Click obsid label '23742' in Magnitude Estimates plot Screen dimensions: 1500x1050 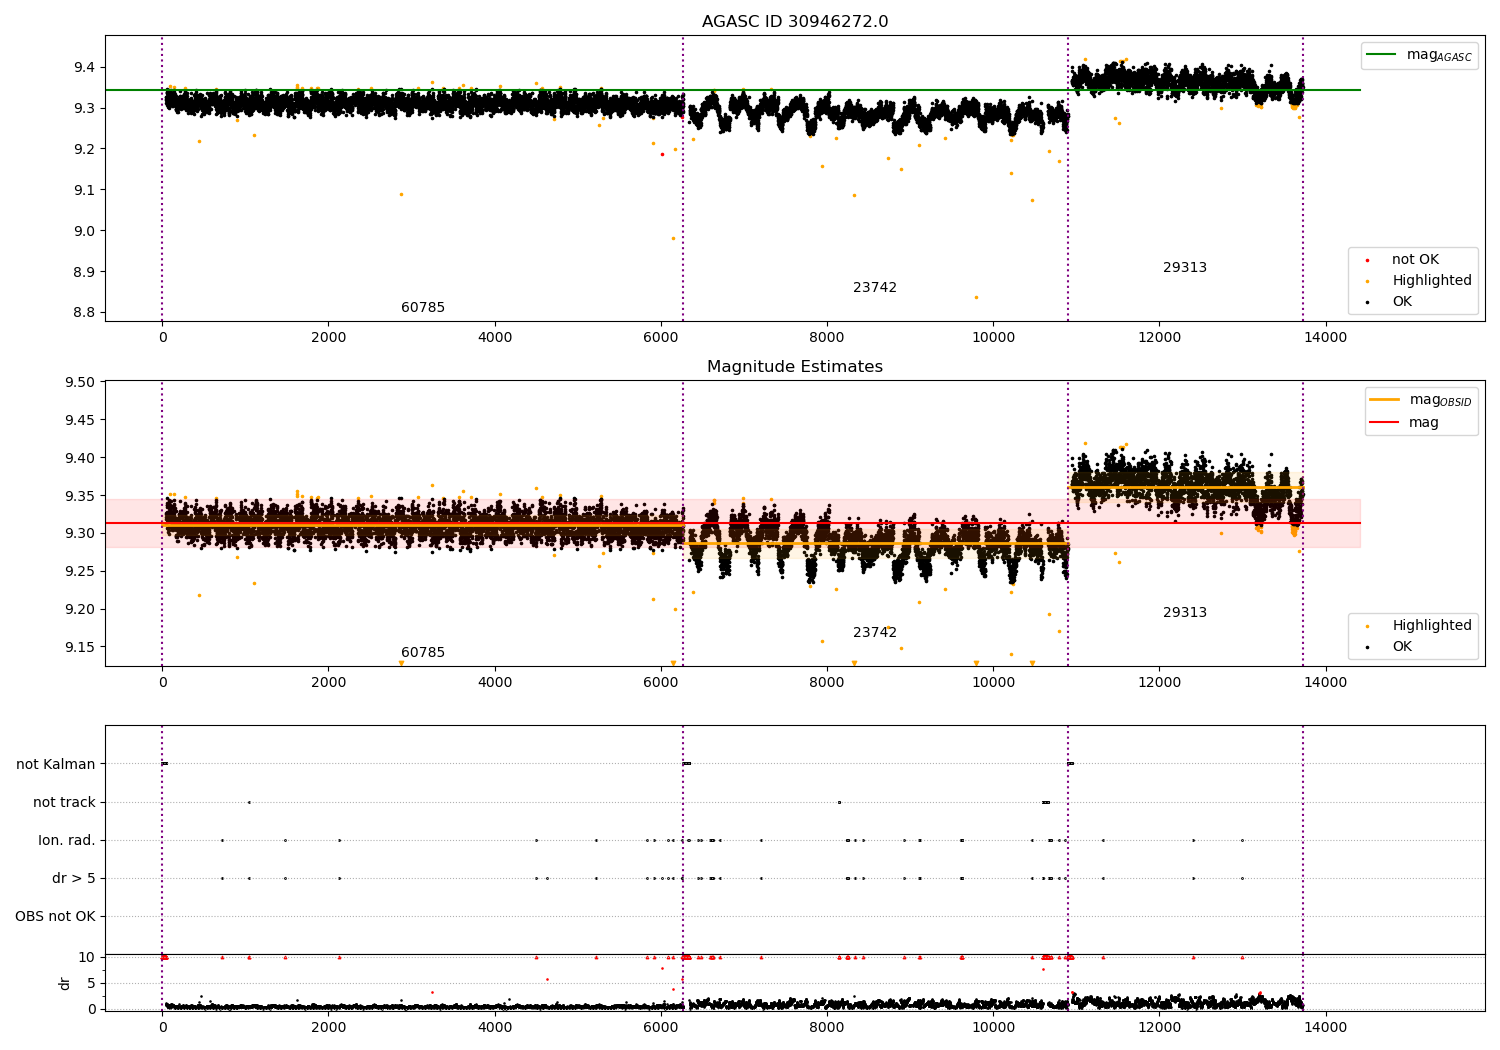click(875, 633)
